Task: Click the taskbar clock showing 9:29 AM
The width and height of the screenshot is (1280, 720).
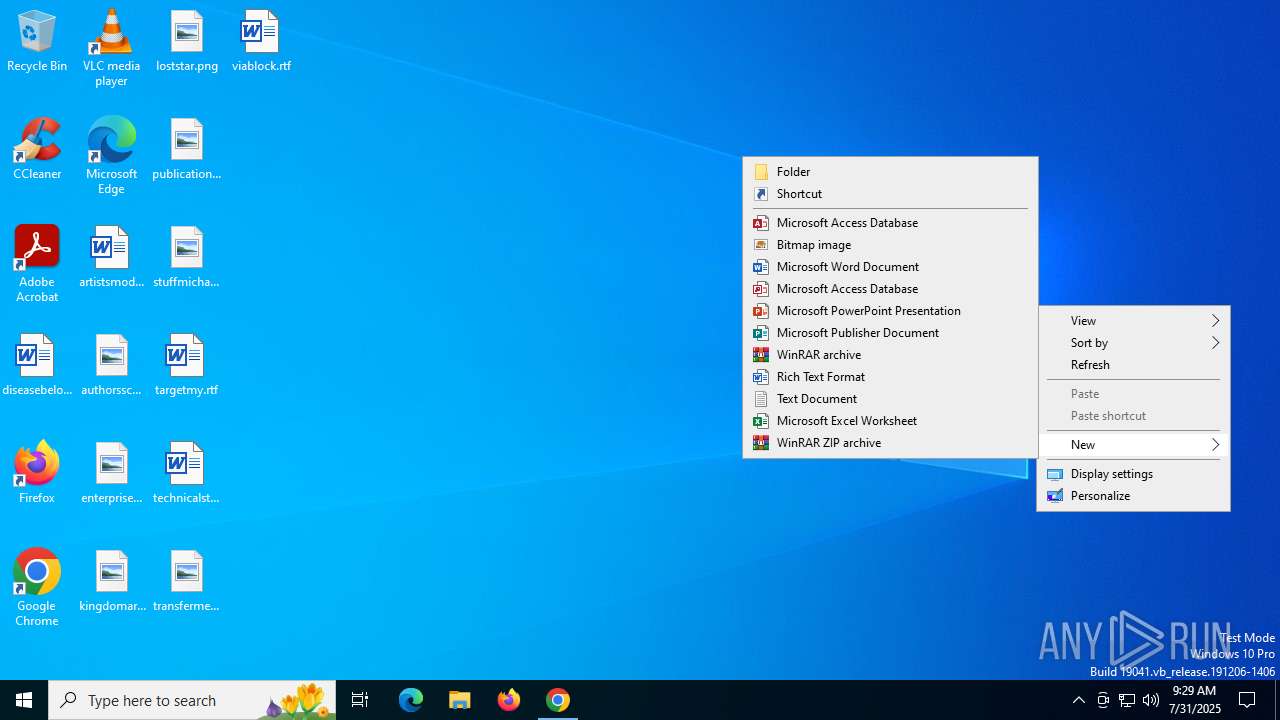Action: pos(1195,700)
